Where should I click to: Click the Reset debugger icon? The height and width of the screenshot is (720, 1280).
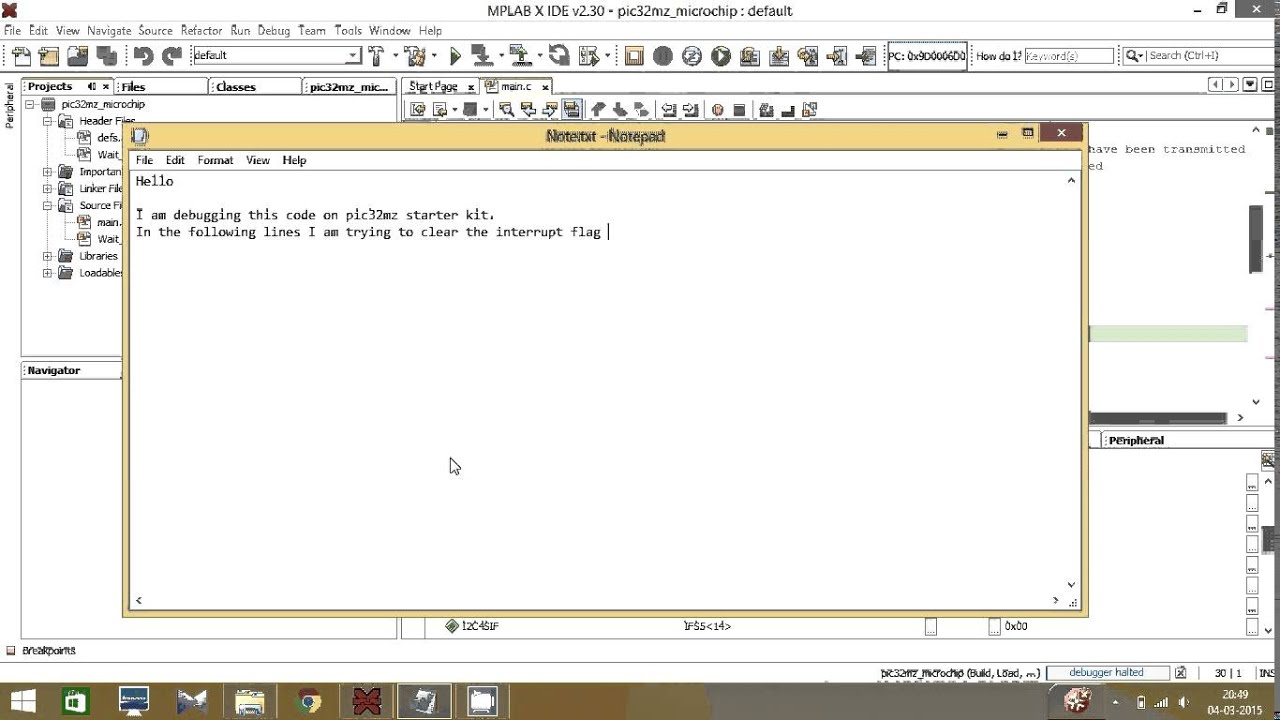[692, 56]
